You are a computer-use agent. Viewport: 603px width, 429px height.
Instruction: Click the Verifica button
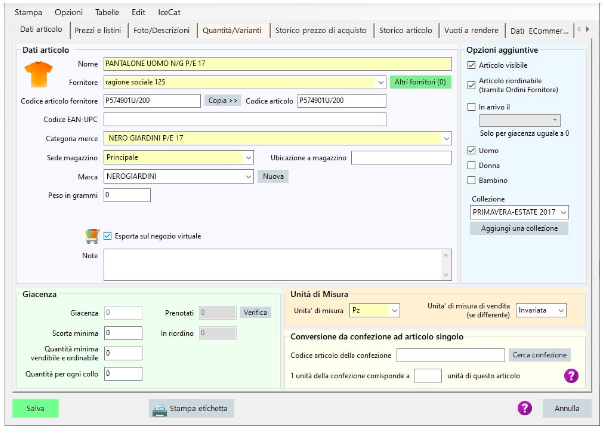coord(255,313)
